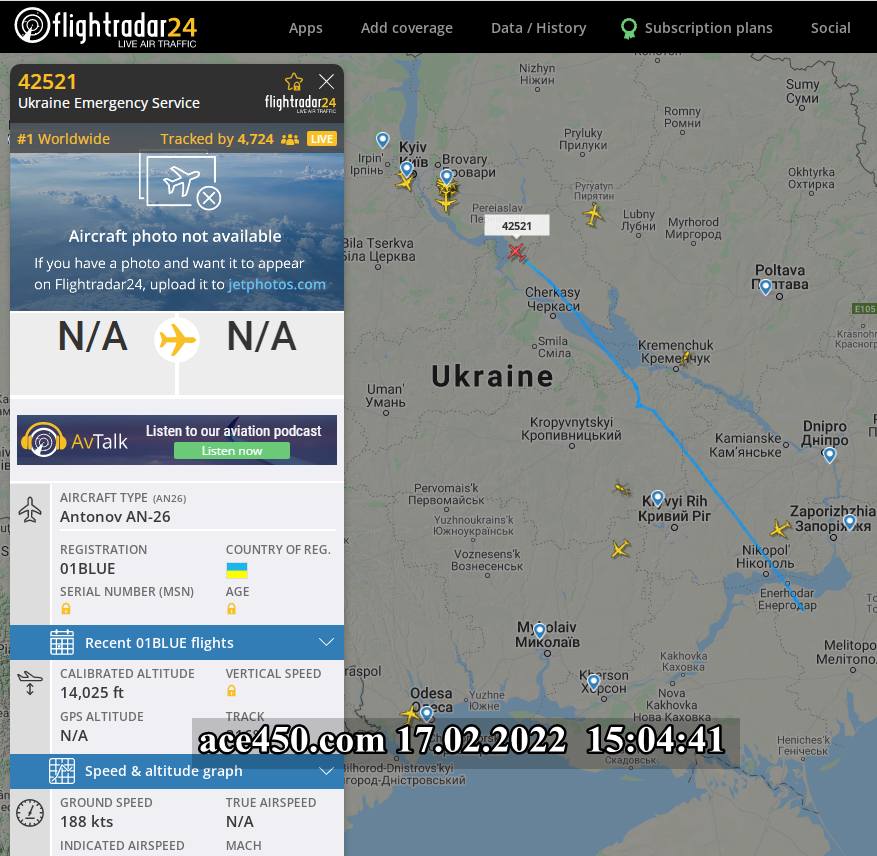Close the 42521 flight details panel
The height and width of the screenshot is (856, 877).
point(326,82)
